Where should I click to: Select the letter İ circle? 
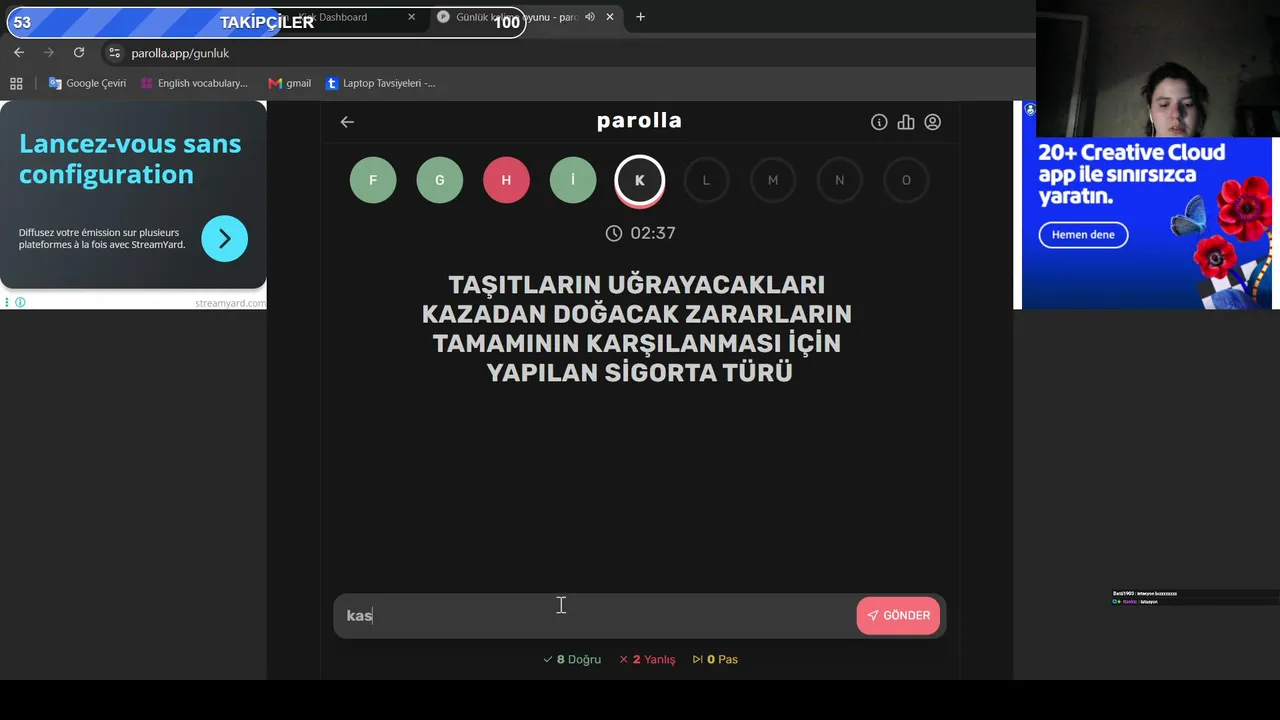pos(573,180)
